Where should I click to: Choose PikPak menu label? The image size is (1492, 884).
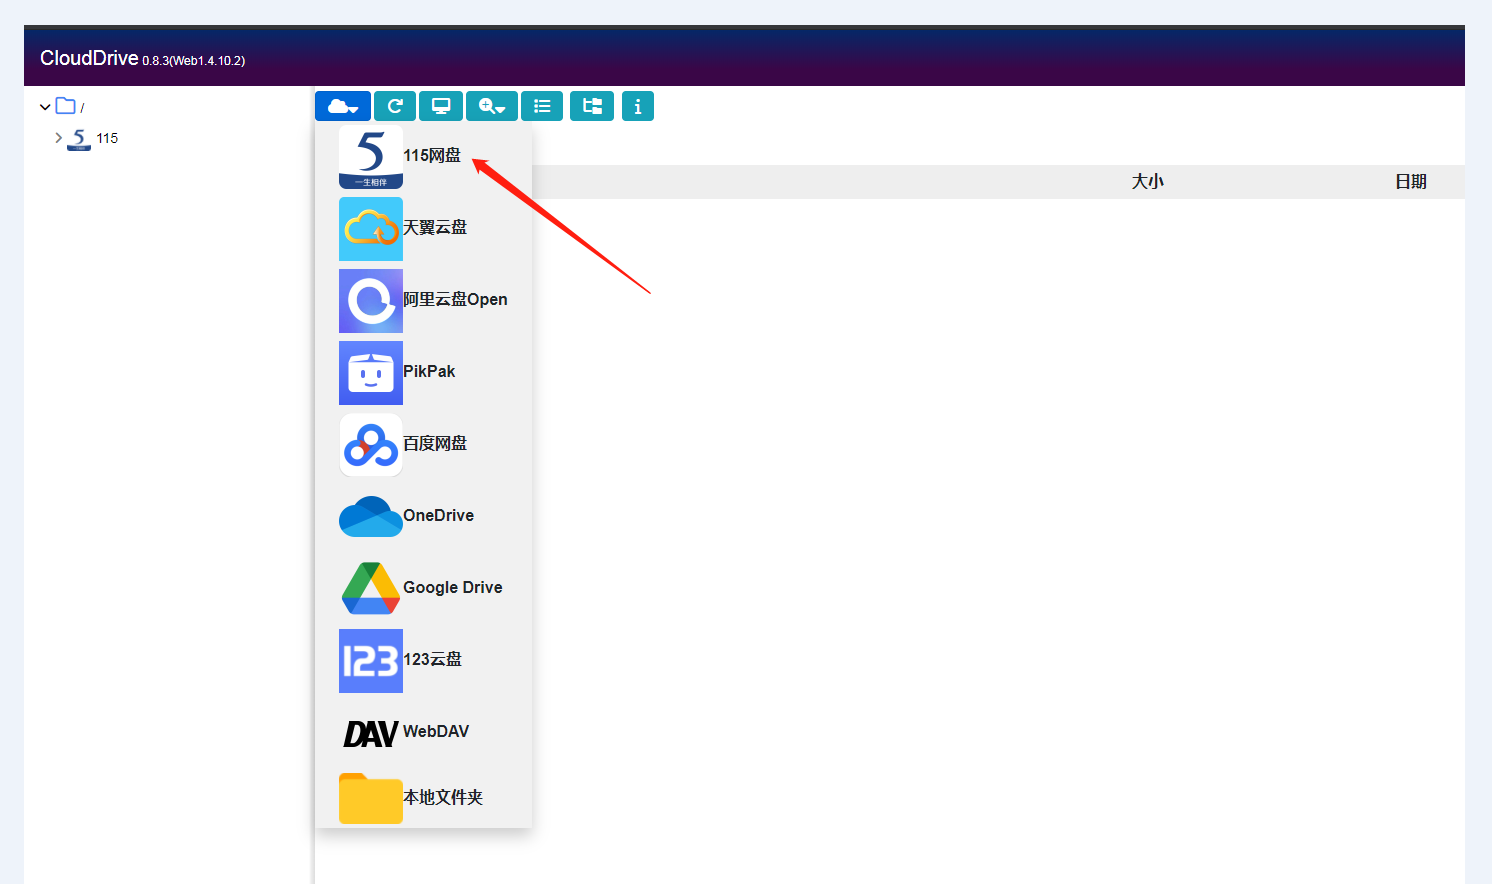tap(429, 371)
